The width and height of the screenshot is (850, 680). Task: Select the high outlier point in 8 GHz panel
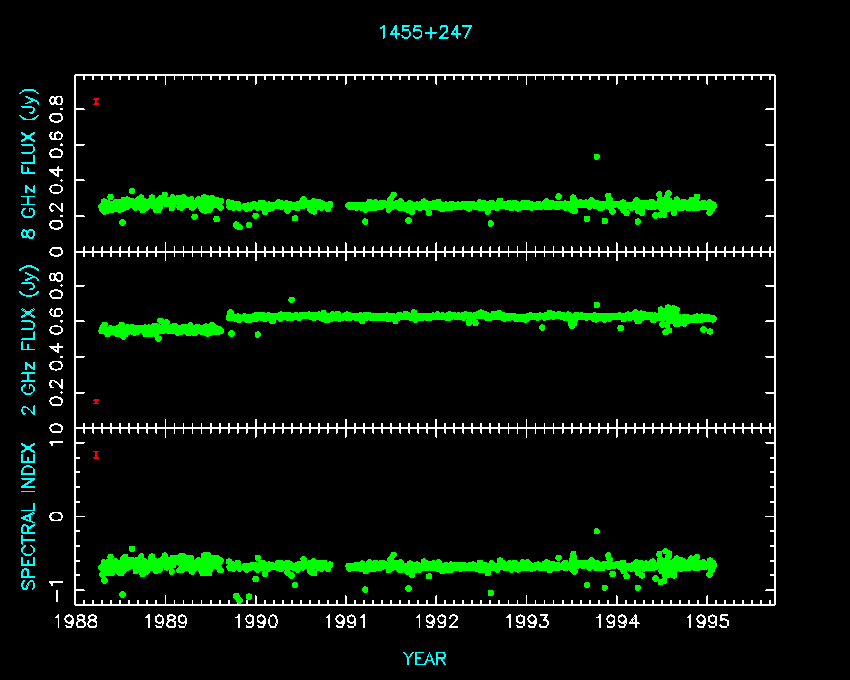(x=597, y=157)
